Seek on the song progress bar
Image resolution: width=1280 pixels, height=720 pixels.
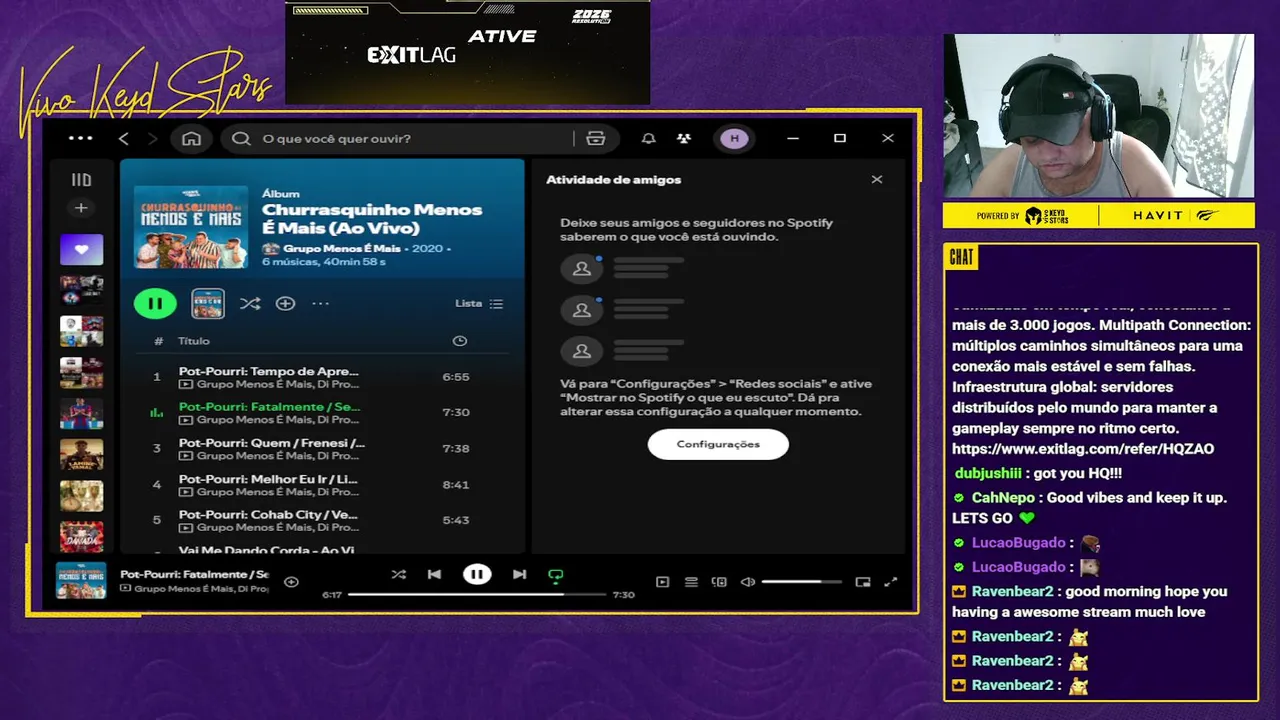point(477,594)
